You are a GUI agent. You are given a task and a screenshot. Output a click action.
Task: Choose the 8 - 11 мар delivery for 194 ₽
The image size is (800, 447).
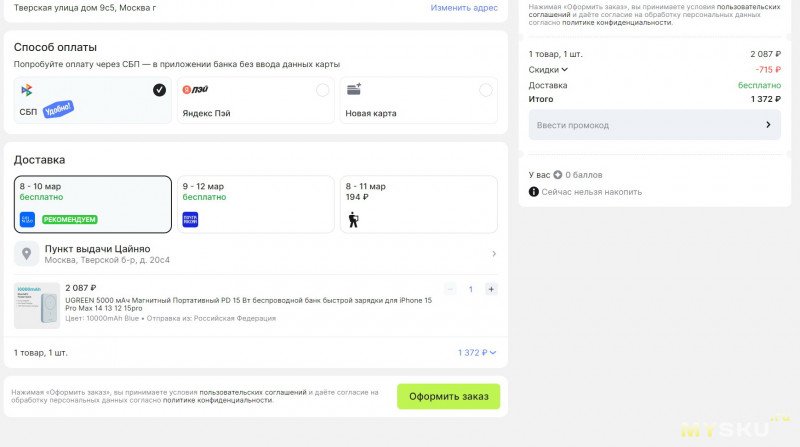click(x=418, y=204)
